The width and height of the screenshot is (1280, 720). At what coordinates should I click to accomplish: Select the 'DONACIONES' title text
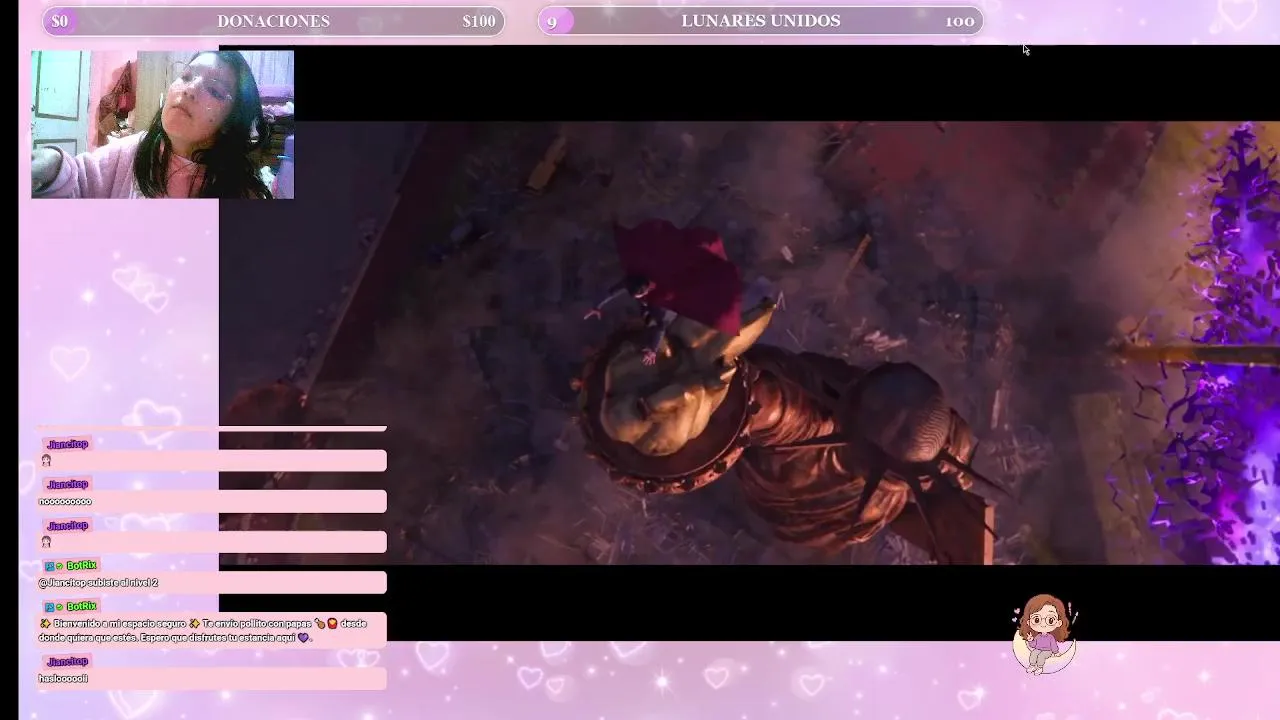click(273, 21)
